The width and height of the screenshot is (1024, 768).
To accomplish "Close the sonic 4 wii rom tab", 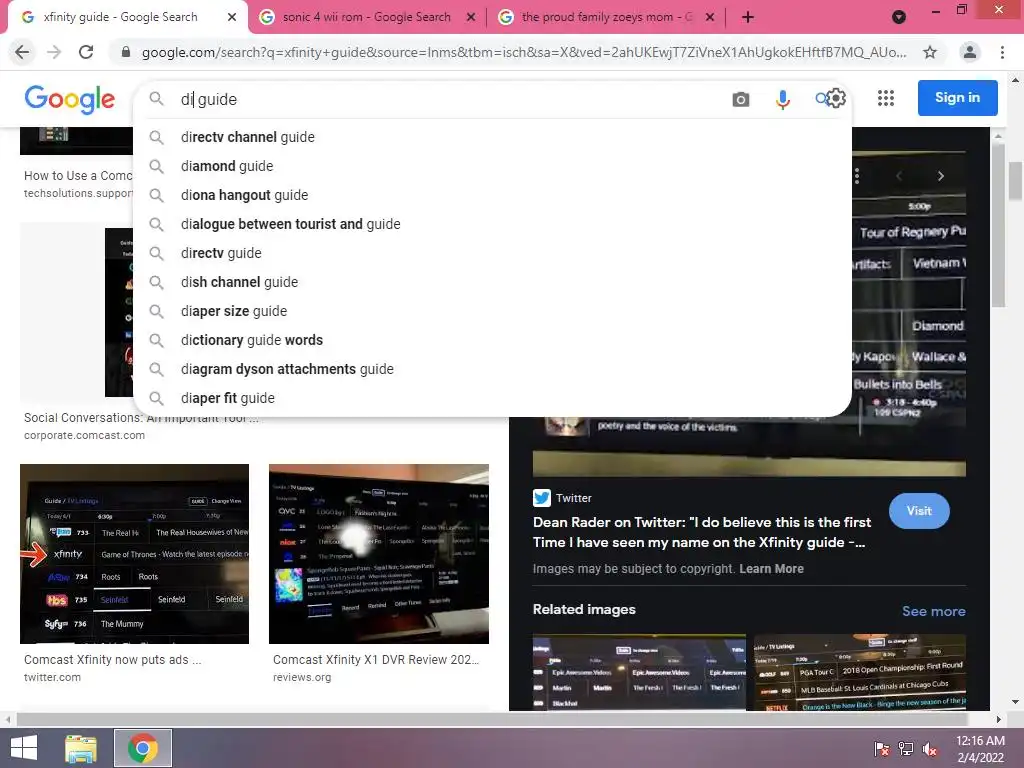I will 471,17.
